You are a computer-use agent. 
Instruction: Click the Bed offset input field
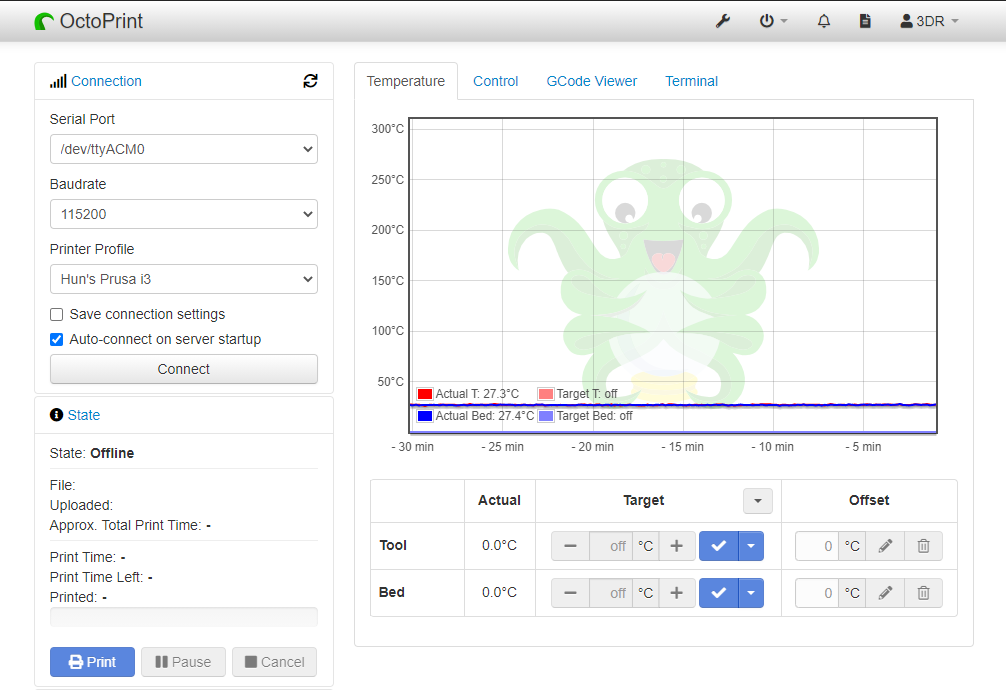pos(817,593)
